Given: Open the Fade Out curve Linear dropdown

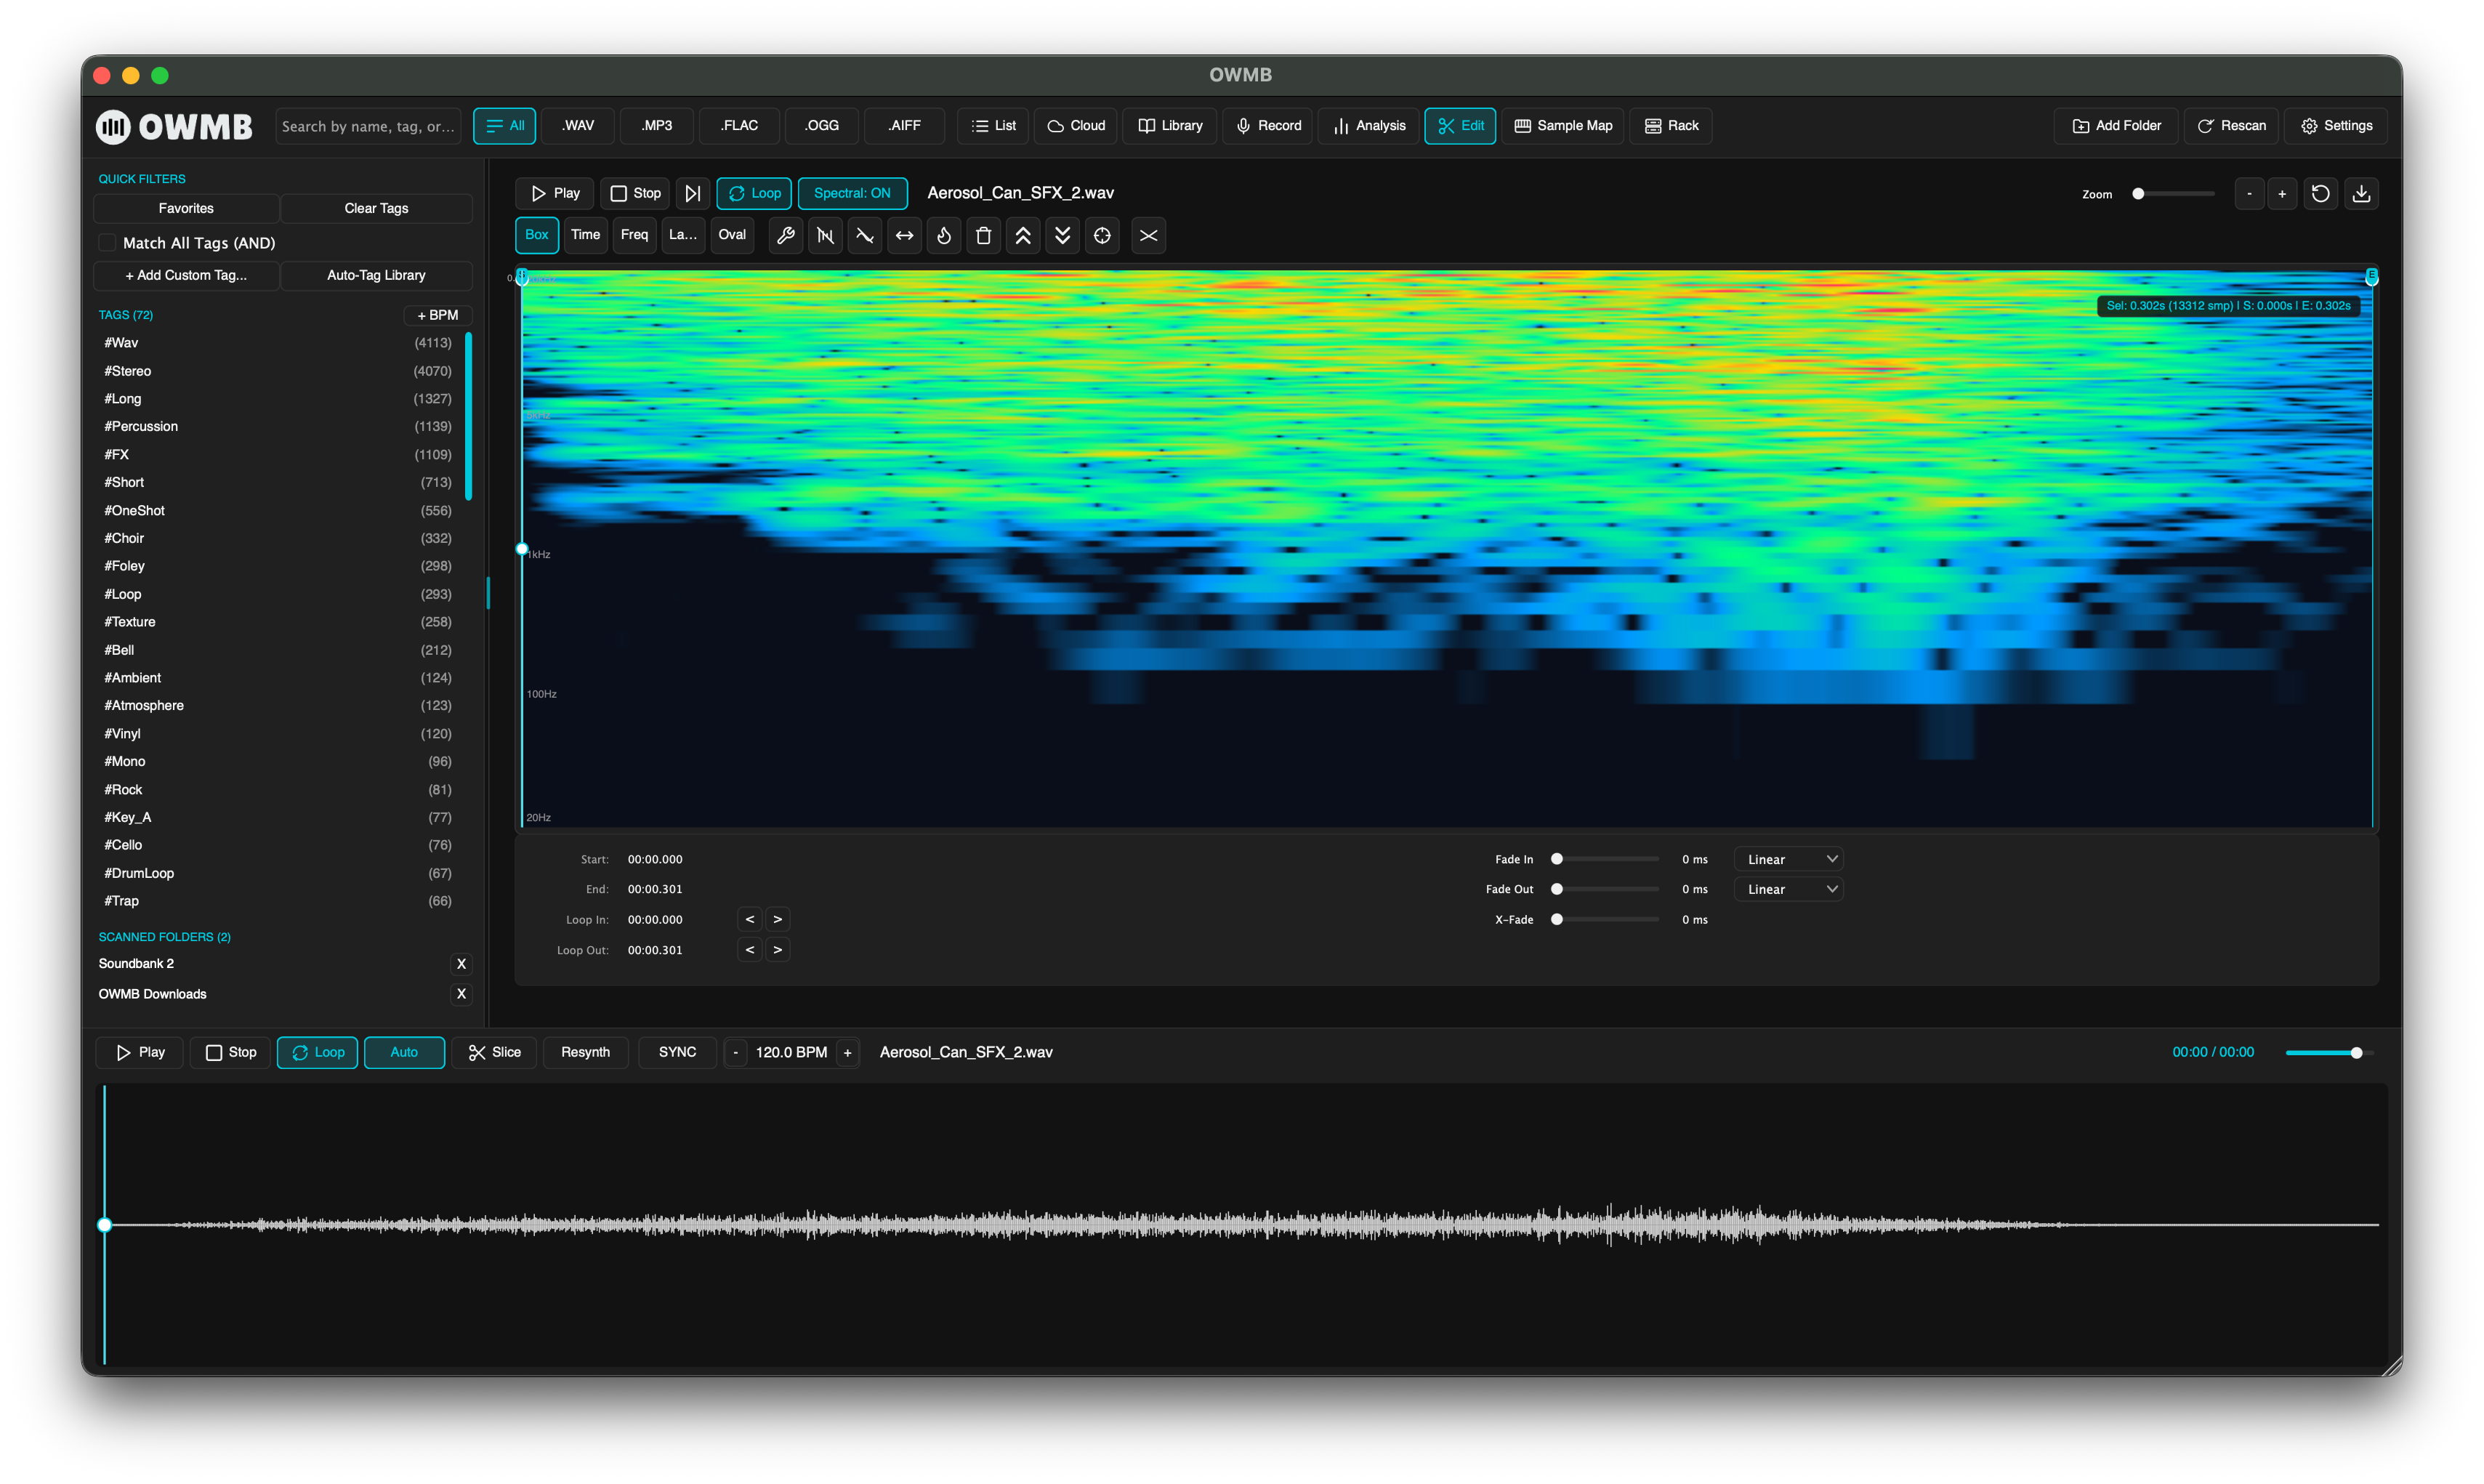Looking at the screenshot, I should 1789,889.
